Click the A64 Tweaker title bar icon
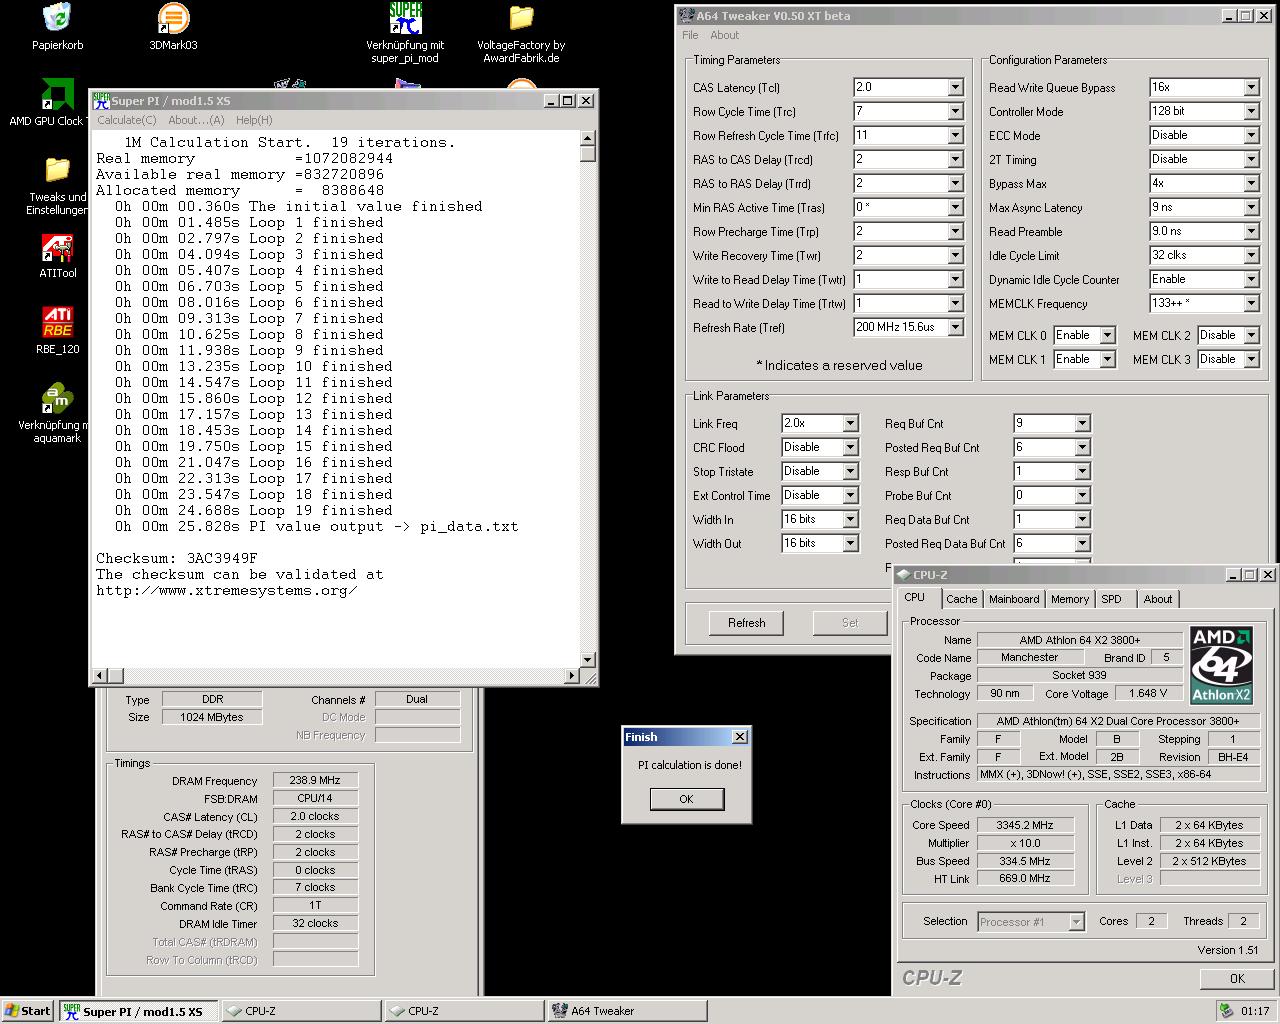Viewport: 1280px width, 1024px height. pos(686,15)
